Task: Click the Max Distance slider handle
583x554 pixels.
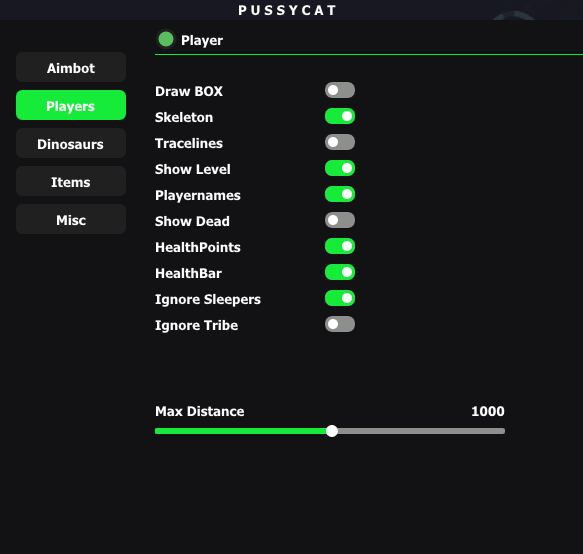Action: 332,431
